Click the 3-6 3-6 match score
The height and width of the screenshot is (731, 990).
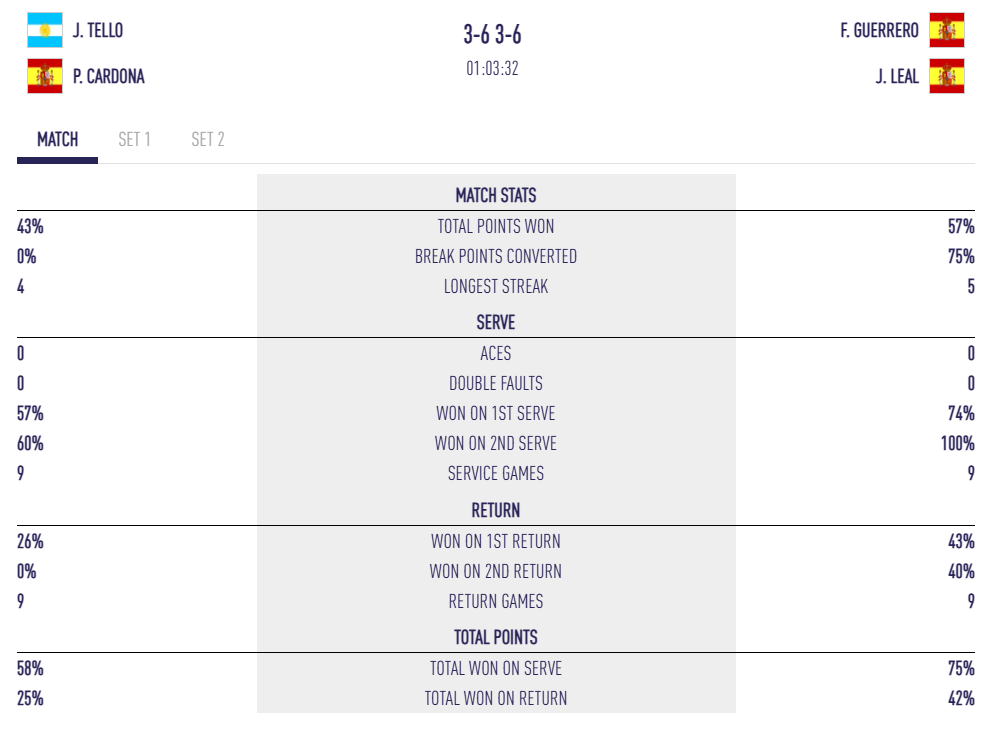(x=492, y=35)
